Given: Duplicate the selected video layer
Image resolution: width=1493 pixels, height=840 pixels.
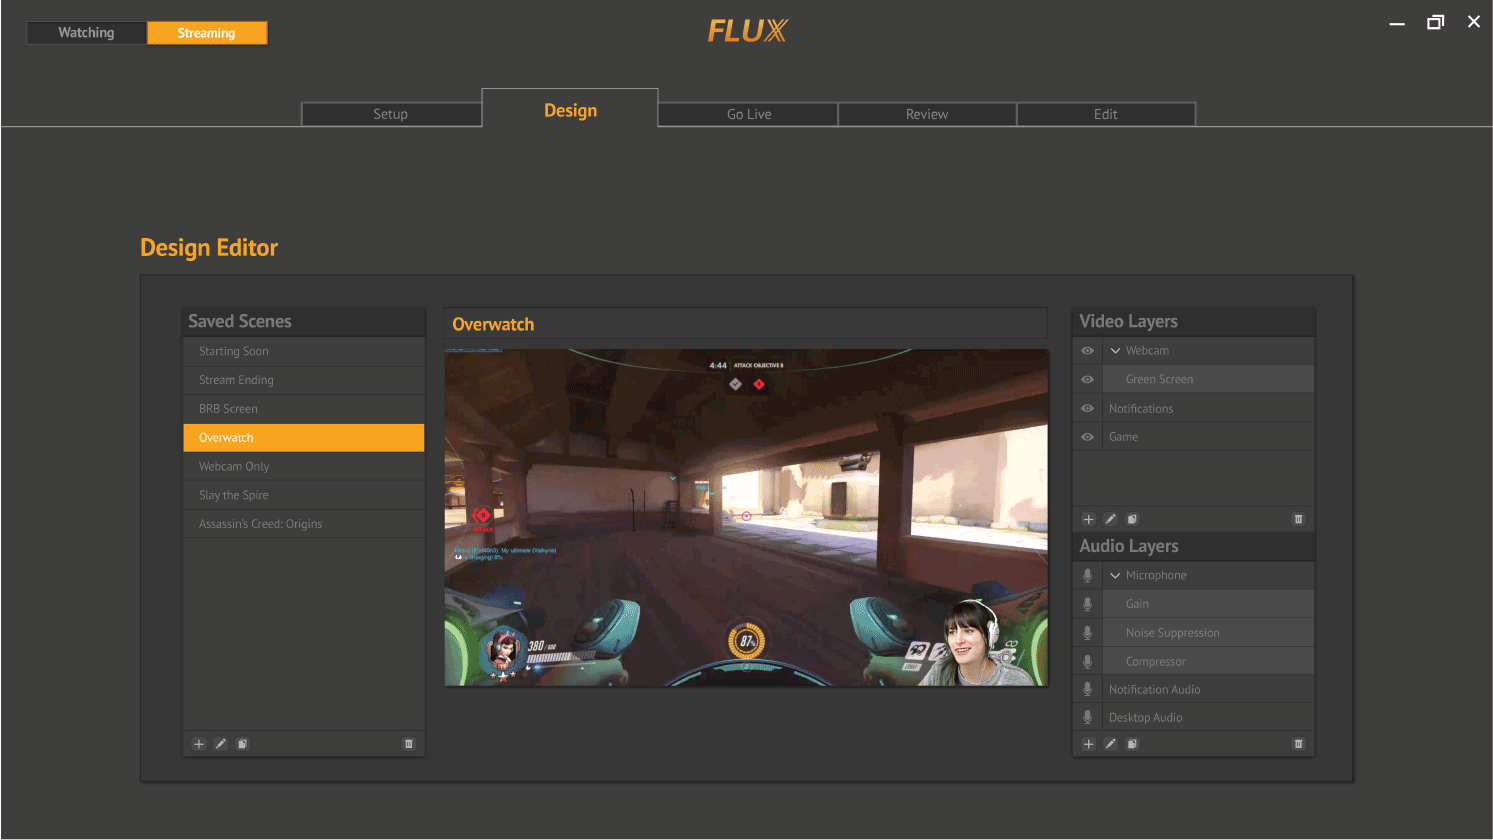Looking at the screenshot, I should point(1132,519).
